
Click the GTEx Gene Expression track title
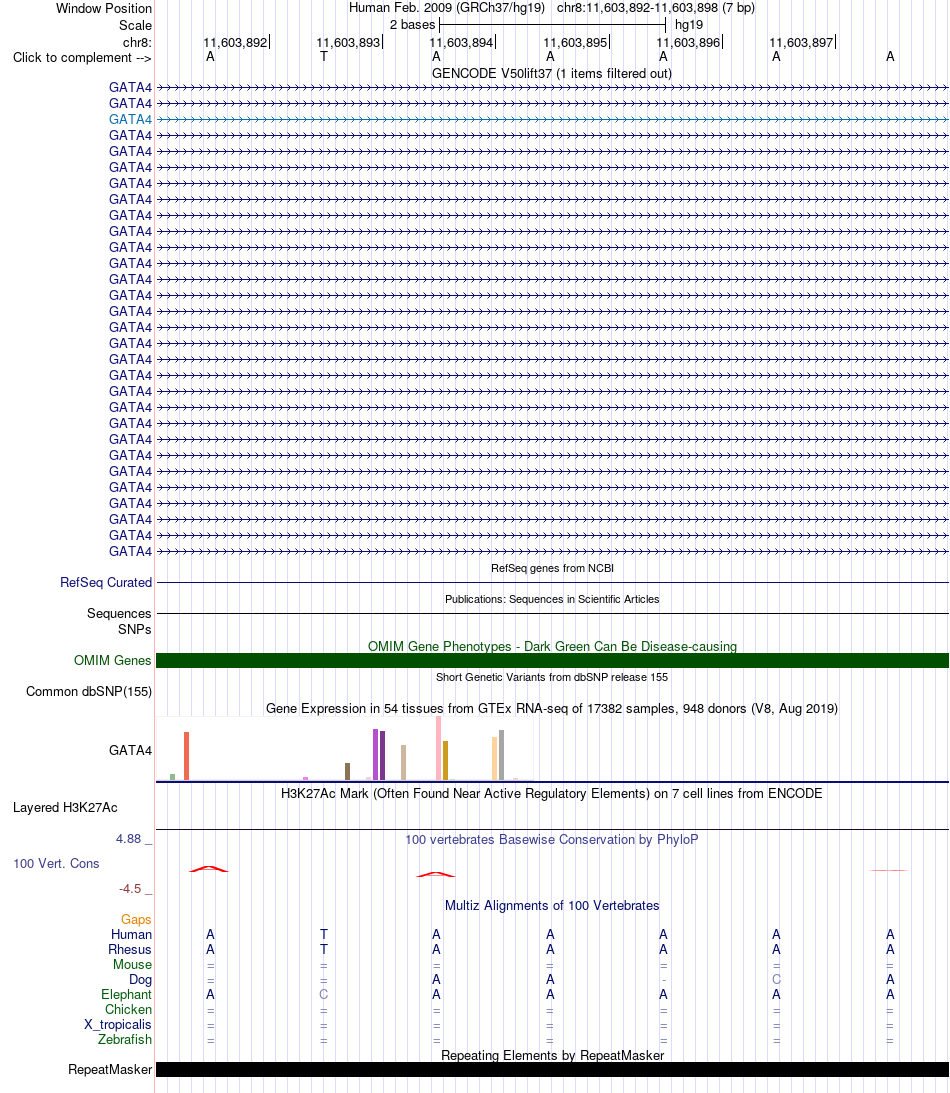551,708
